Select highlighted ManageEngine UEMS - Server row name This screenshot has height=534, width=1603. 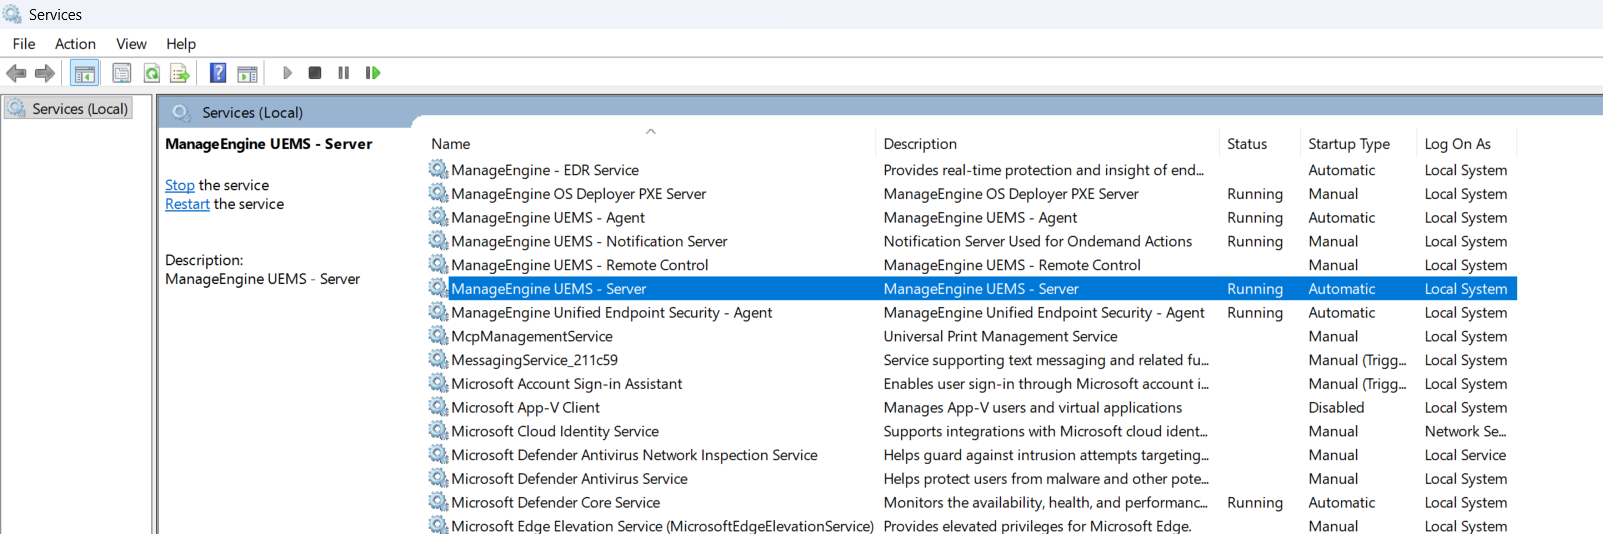click(x=548, y=289)
